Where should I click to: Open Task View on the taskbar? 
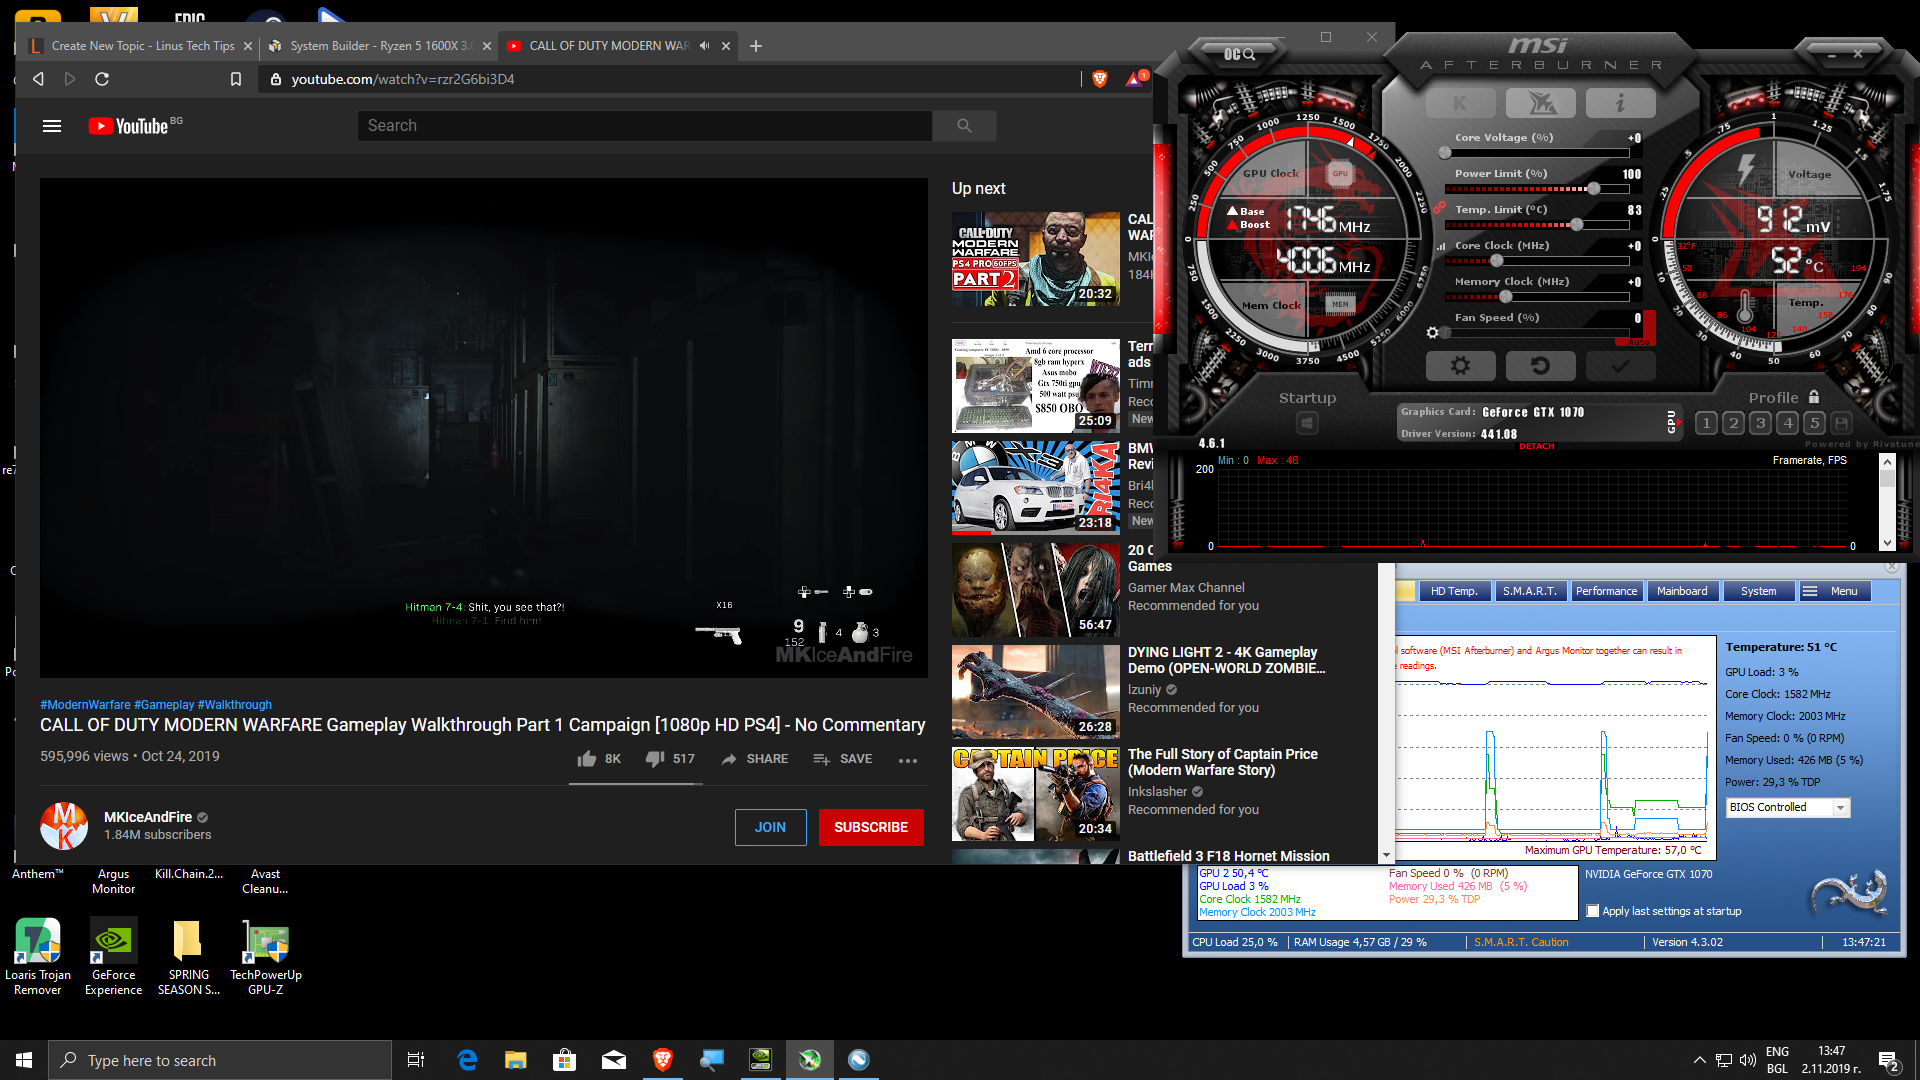click(416, 1060)
